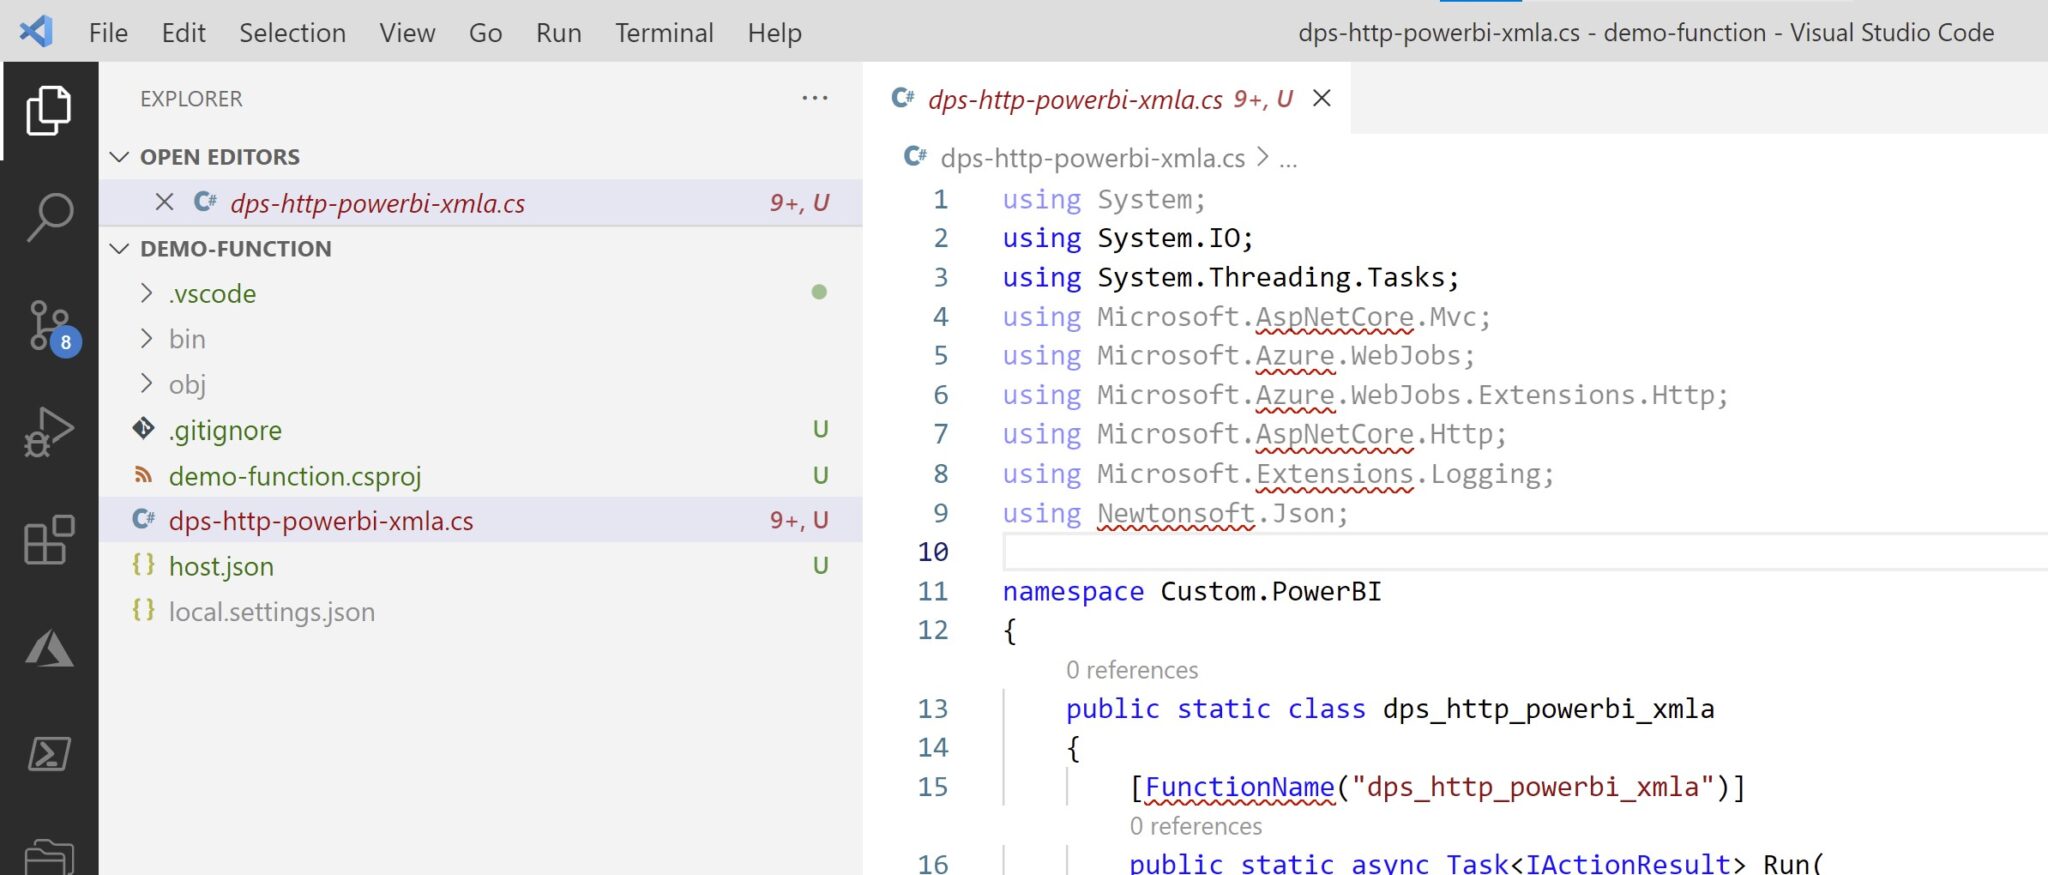Viewport: 2048px width, 875px height.
Task: Open the PowerShell icon in activity bar
Action: pyautogui.click(x=48, y=754)
